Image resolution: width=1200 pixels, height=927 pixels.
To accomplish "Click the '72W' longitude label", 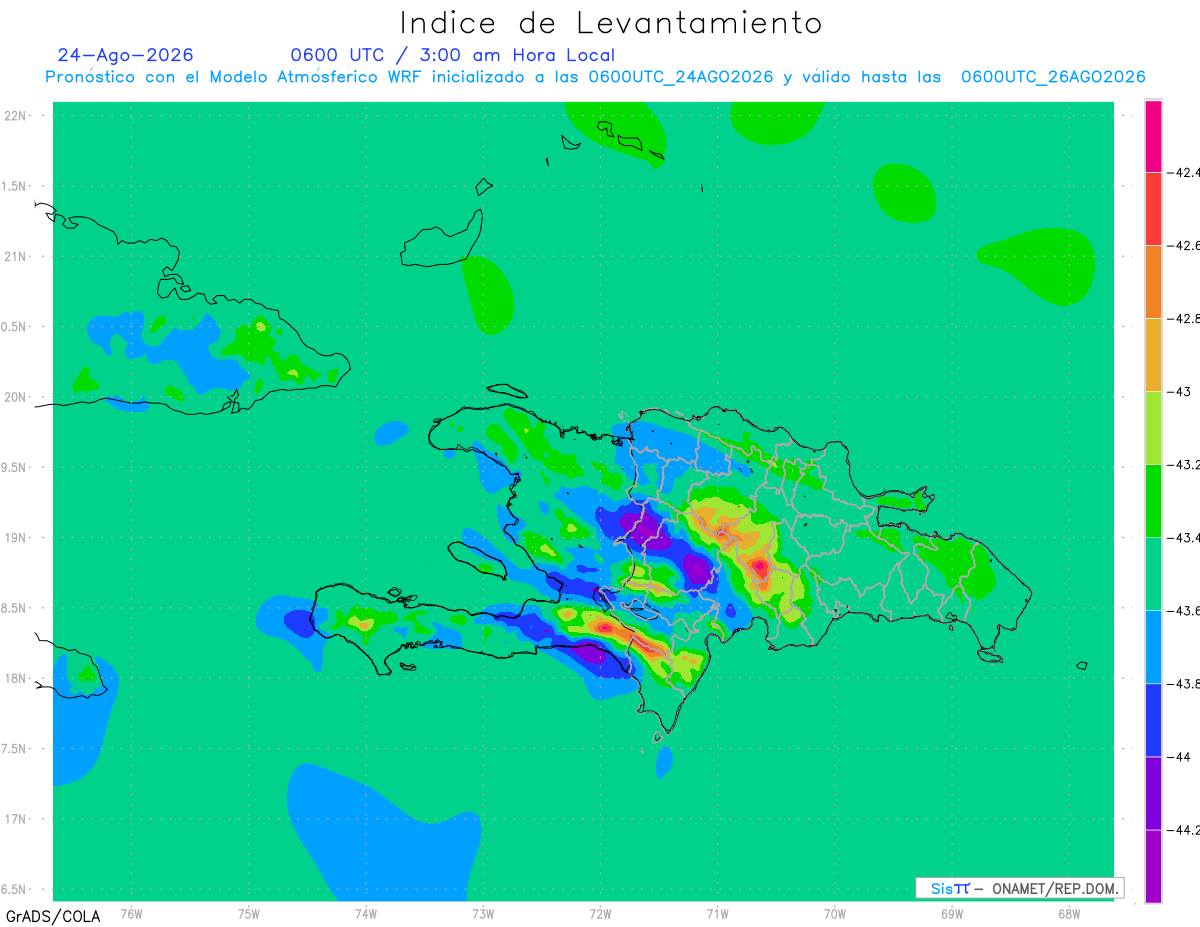I will 600,913.
